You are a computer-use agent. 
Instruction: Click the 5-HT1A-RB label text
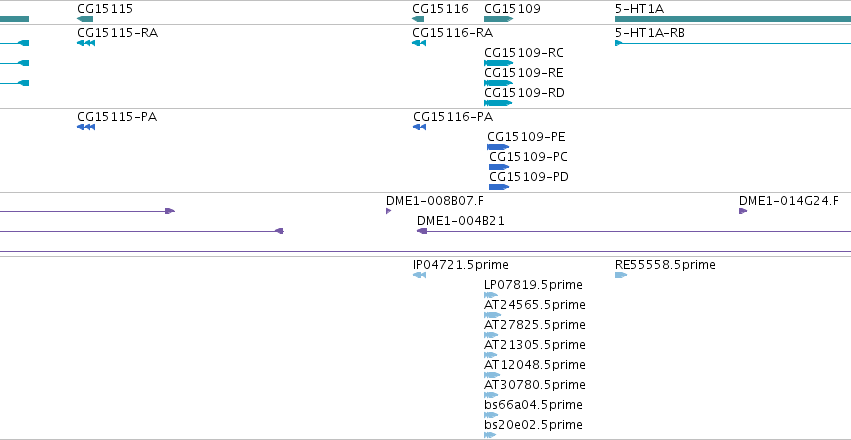point(650,33)
